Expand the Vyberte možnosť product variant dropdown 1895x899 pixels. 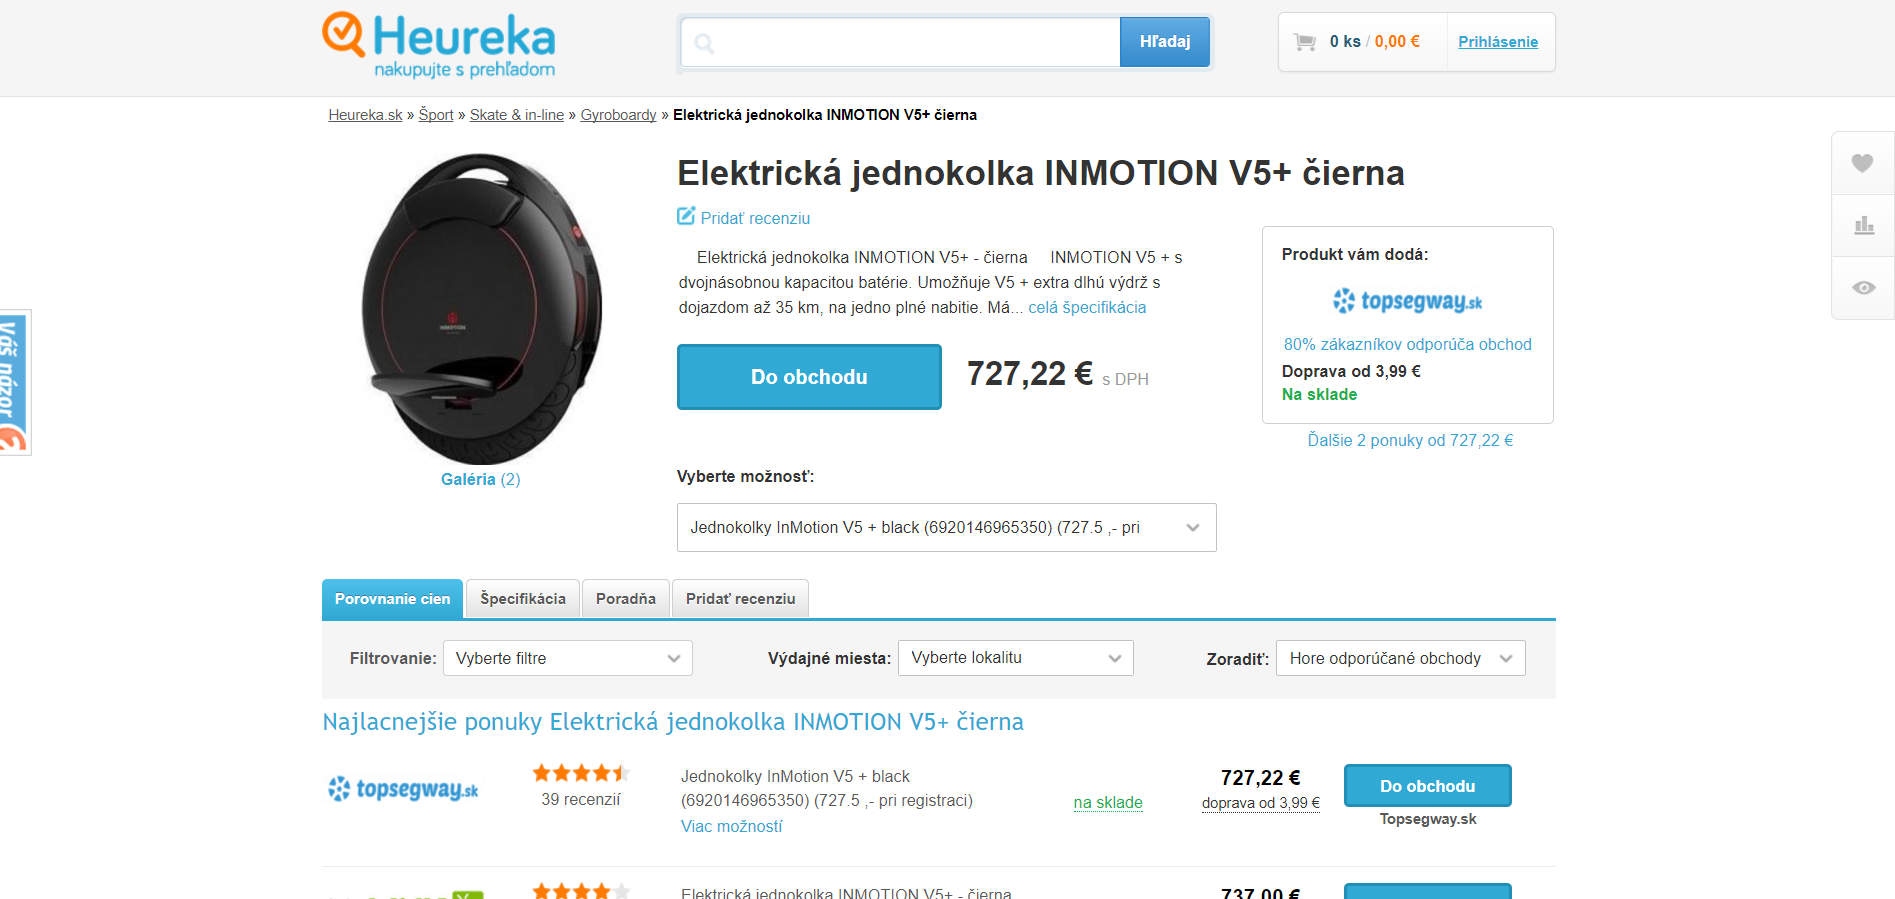pos(946,528)
